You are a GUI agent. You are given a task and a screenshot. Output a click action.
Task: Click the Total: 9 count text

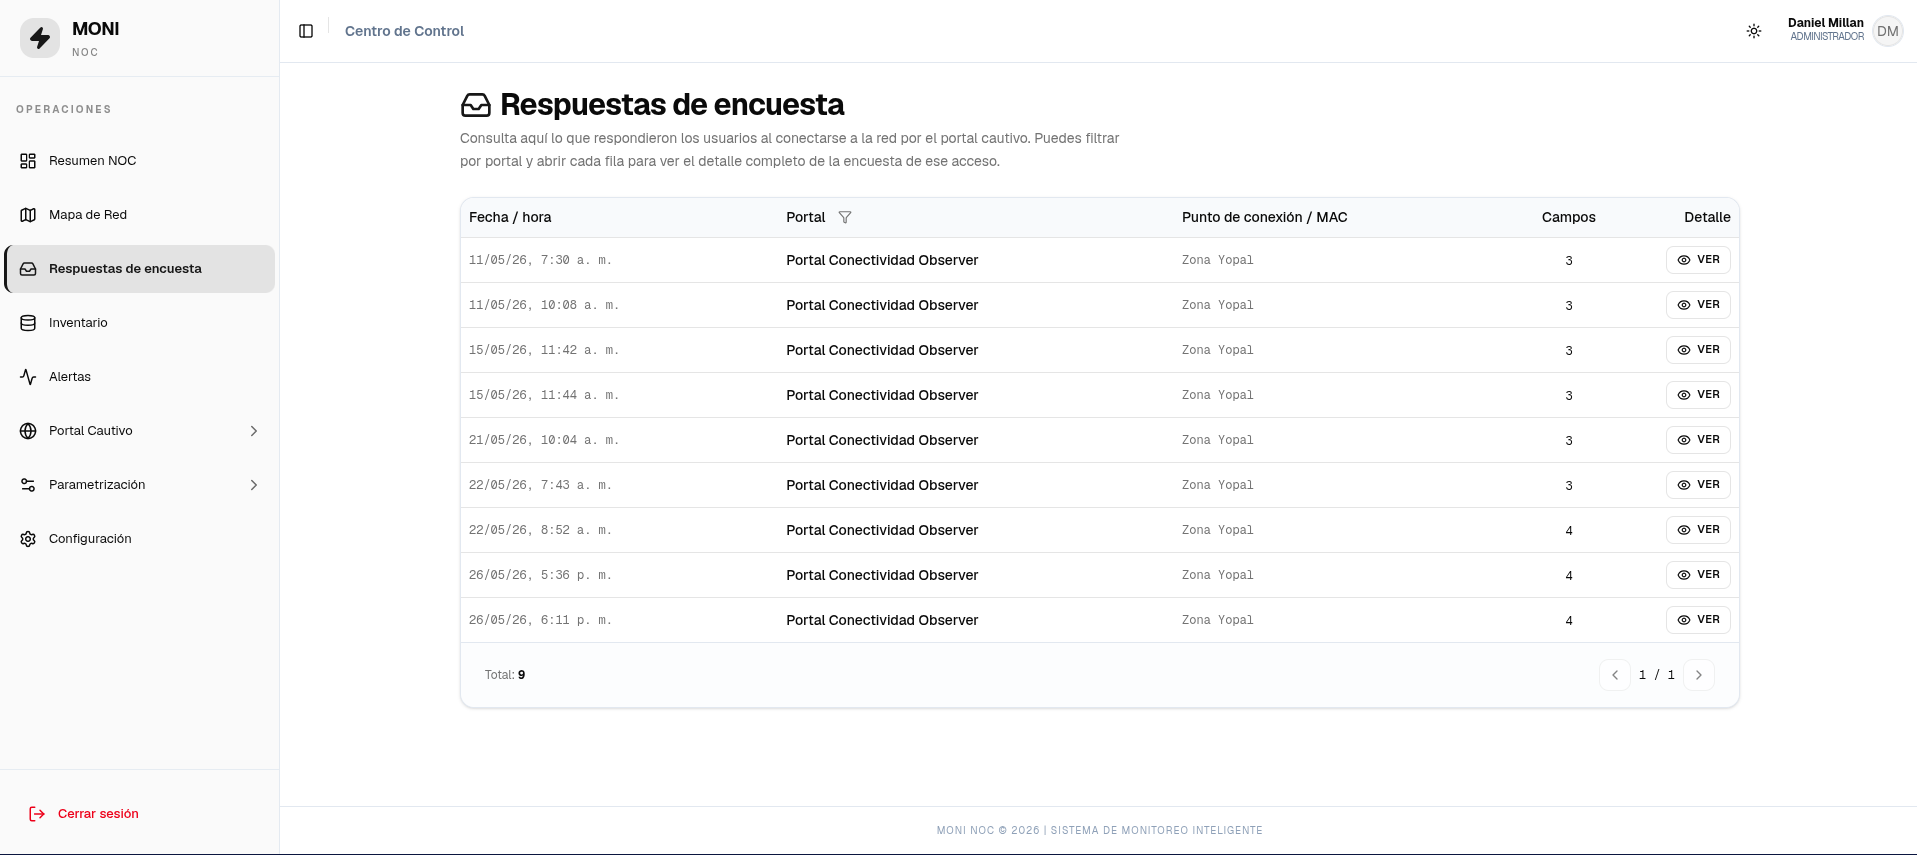[505, 675]
